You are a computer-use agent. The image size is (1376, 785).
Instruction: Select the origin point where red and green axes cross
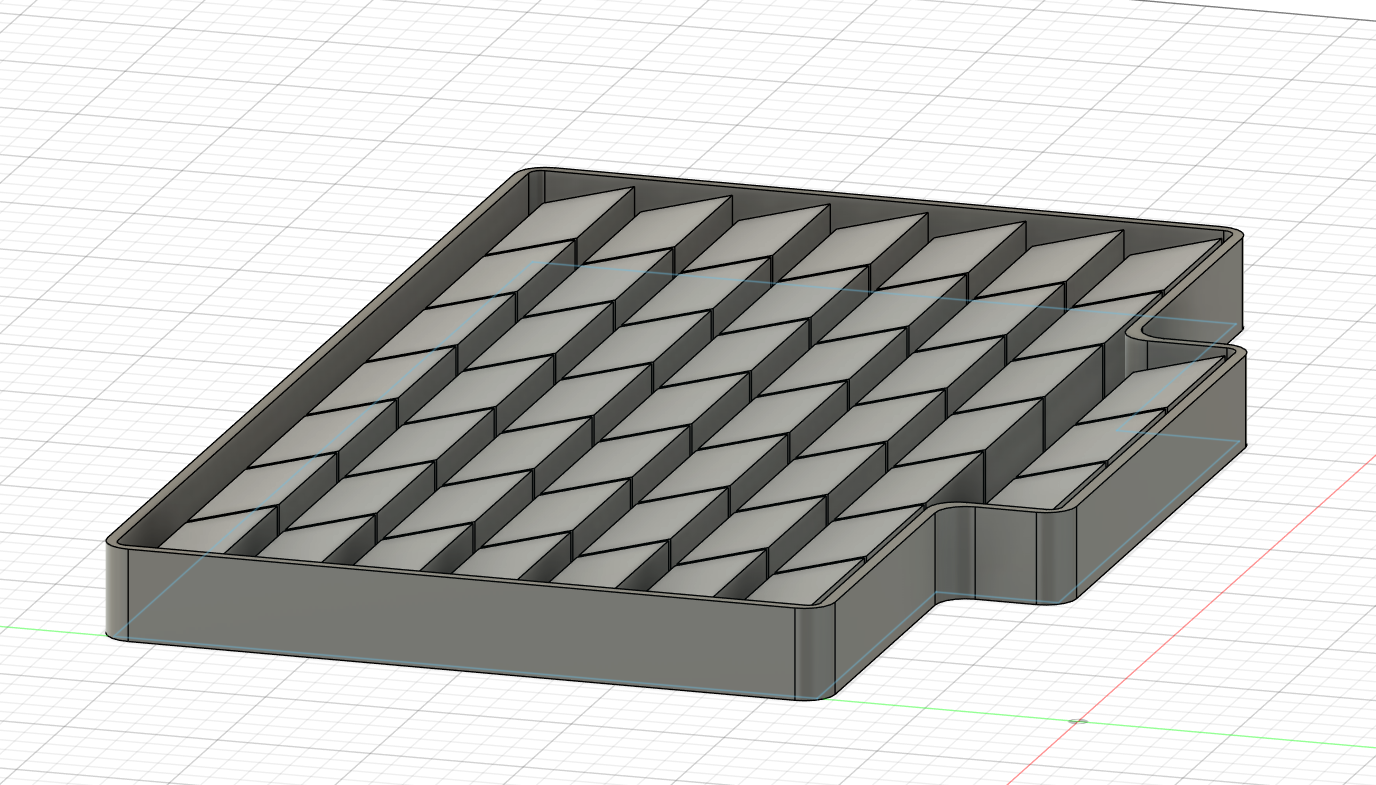[1077, 721]
